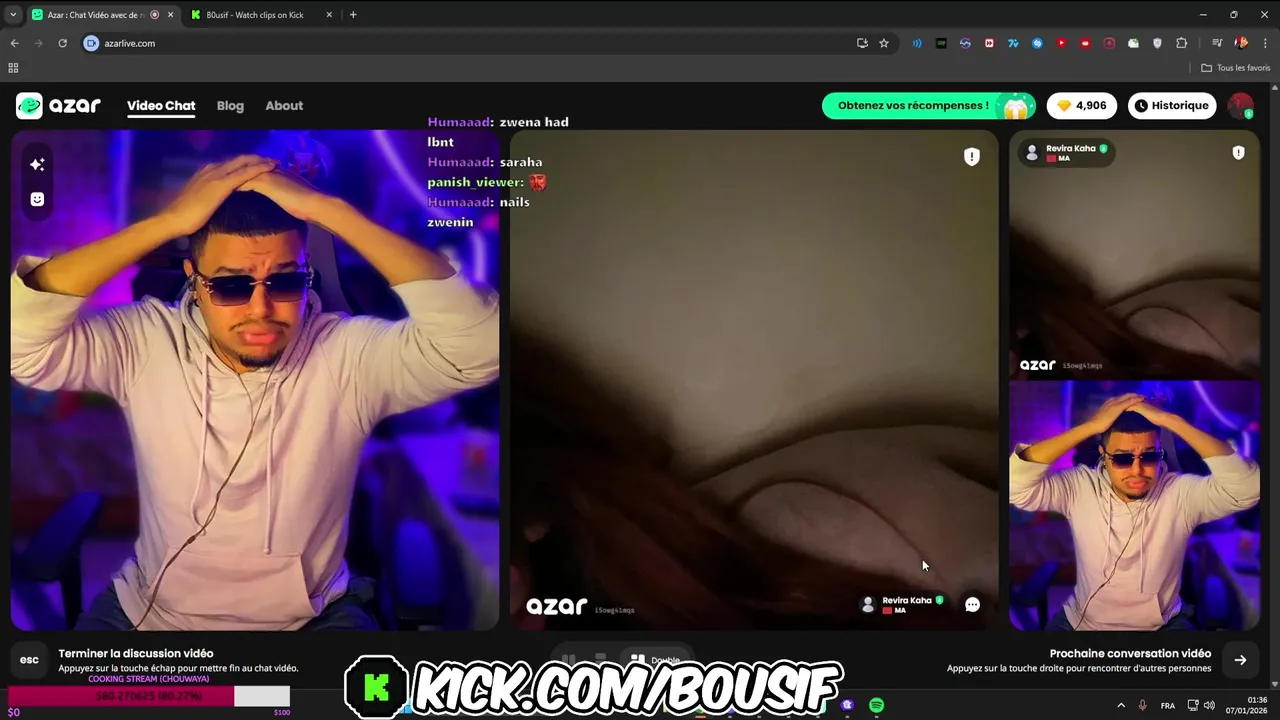Bookmark this page with the star icon
Viewport: 1280px width, 720px height.
pyautogui.click(x=884, y=43)
